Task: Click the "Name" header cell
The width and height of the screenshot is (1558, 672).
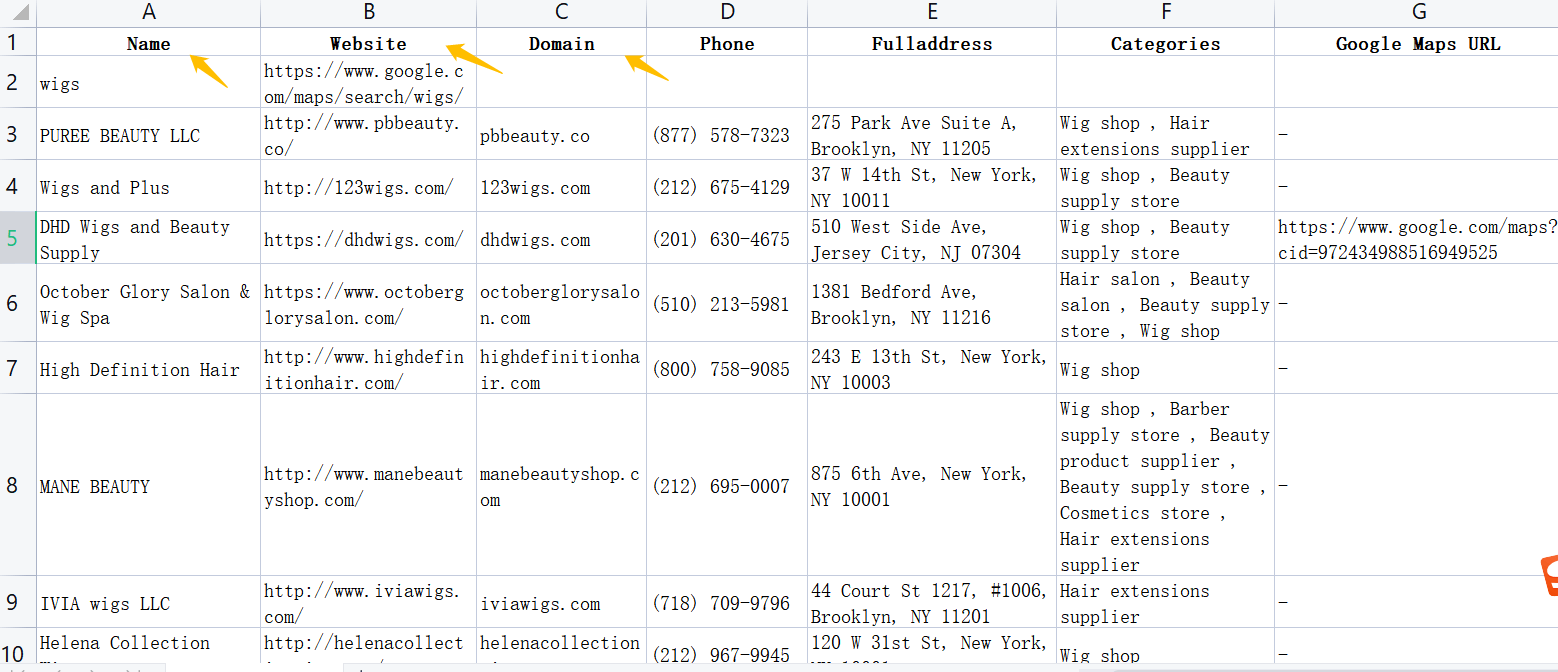Action: (x=149, y=42)
